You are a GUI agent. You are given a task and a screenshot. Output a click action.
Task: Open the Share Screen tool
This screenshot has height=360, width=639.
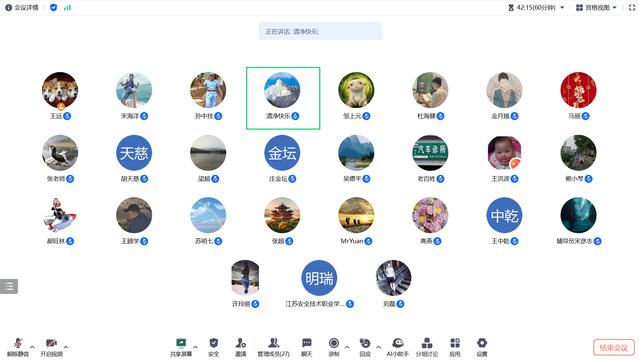pos(181,347)
